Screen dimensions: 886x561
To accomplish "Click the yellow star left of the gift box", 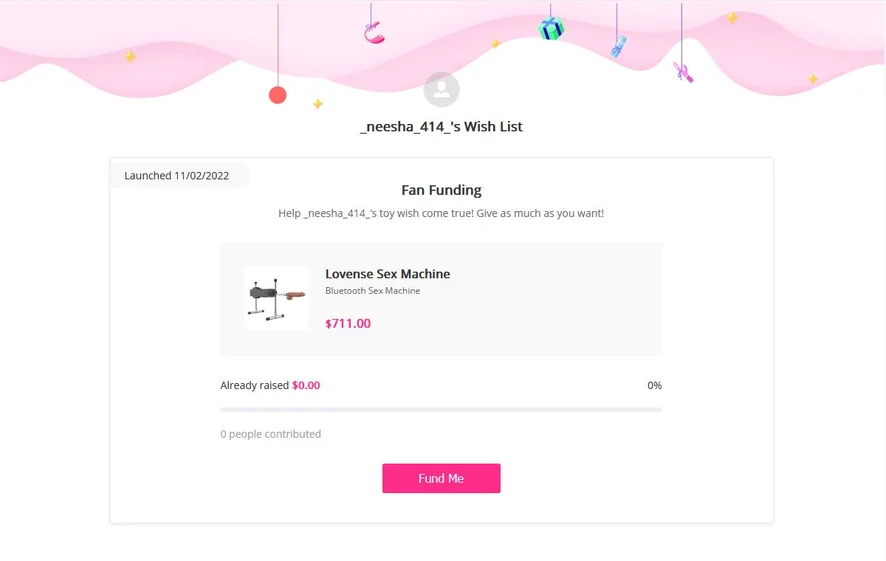I will (495, 44).
